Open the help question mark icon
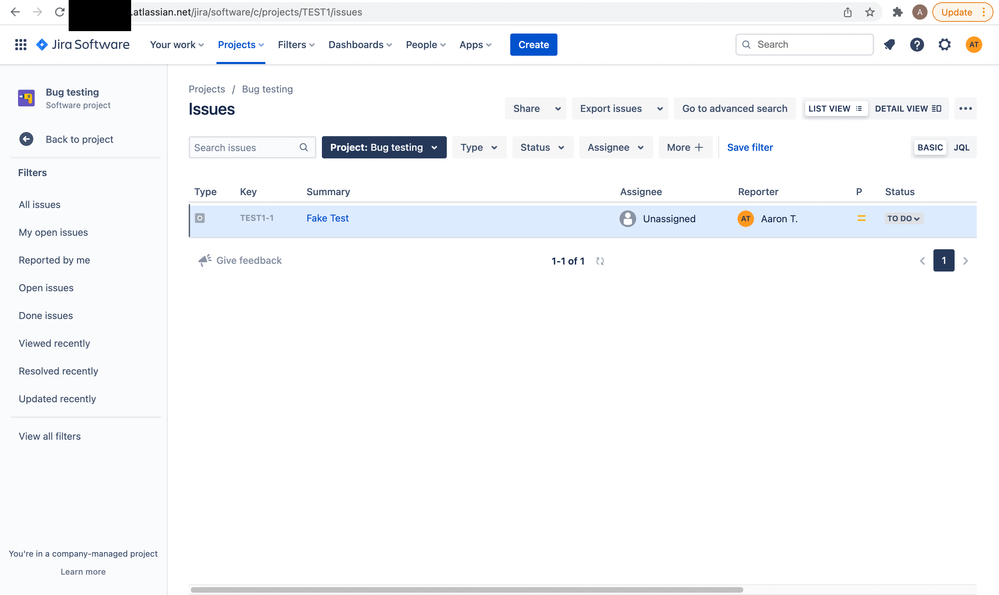999x595 pixels. tap(917, 45)
